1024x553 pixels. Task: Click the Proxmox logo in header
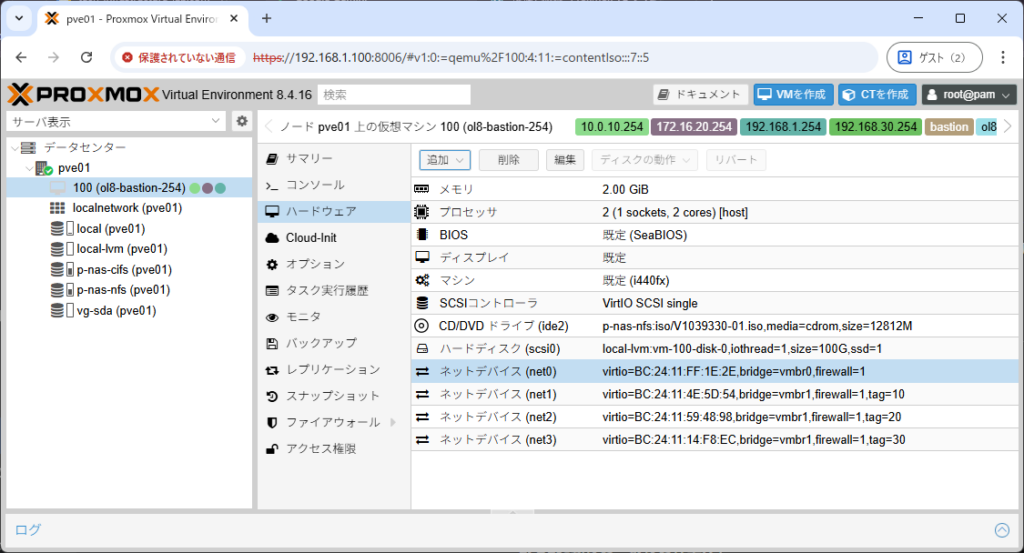[x=83, y=95]
